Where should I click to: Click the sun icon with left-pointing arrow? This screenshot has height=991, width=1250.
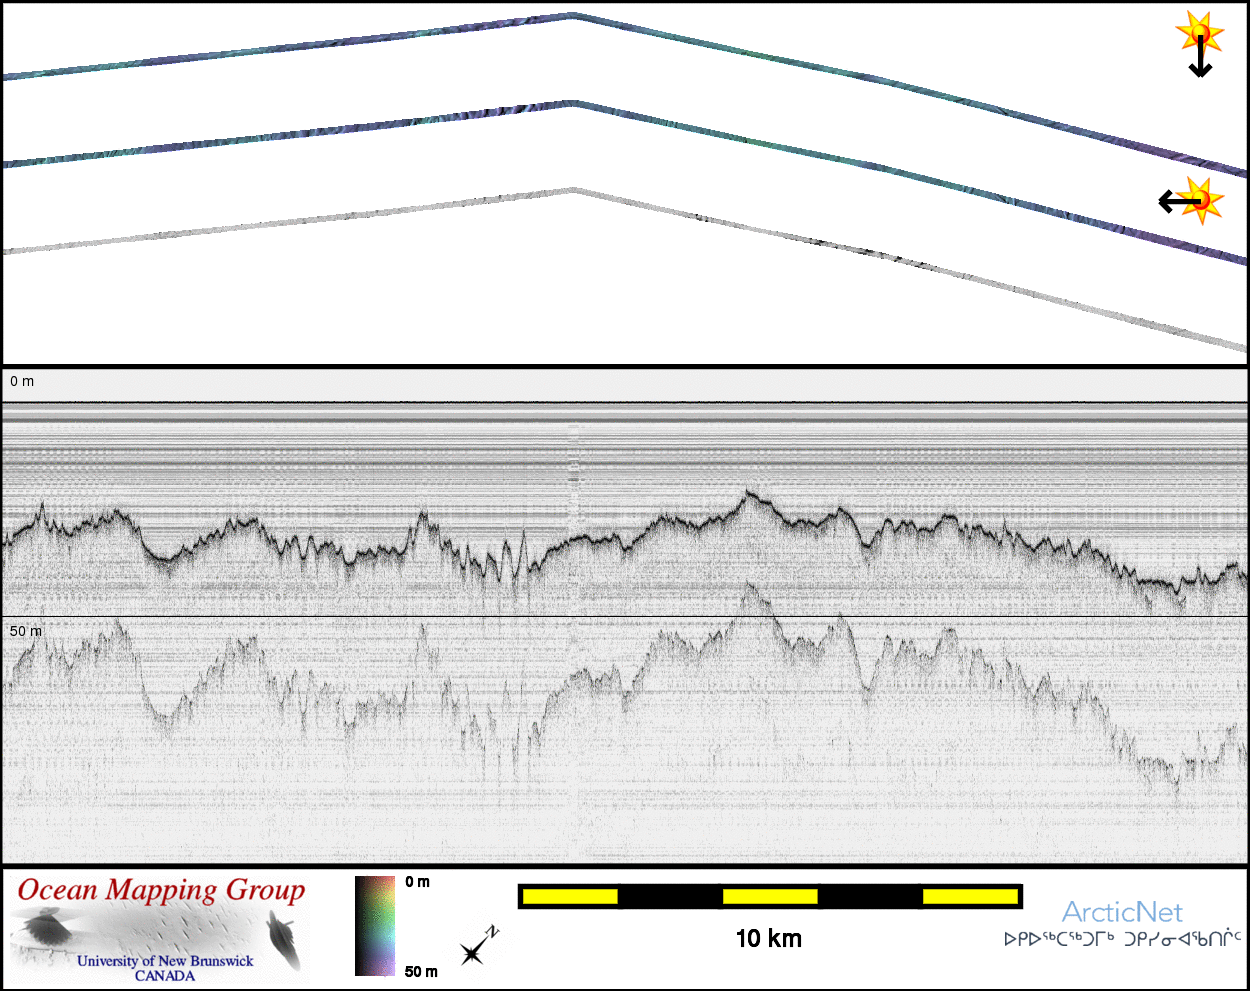[x=1192, y=201]
